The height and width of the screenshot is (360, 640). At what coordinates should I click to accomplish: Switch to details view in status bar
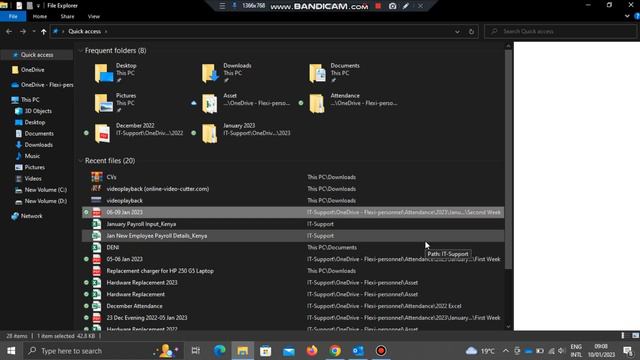click(623, 336)
